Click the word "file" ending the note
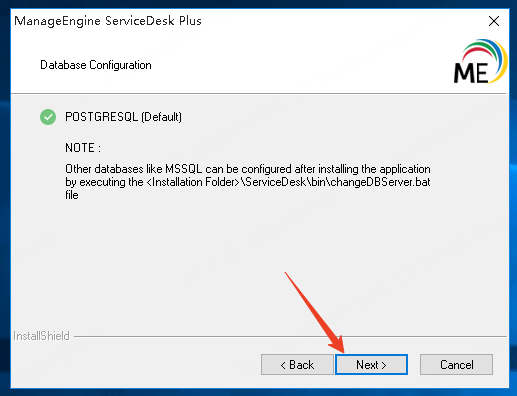Viewport: 517px width, 396px height. 72,195
